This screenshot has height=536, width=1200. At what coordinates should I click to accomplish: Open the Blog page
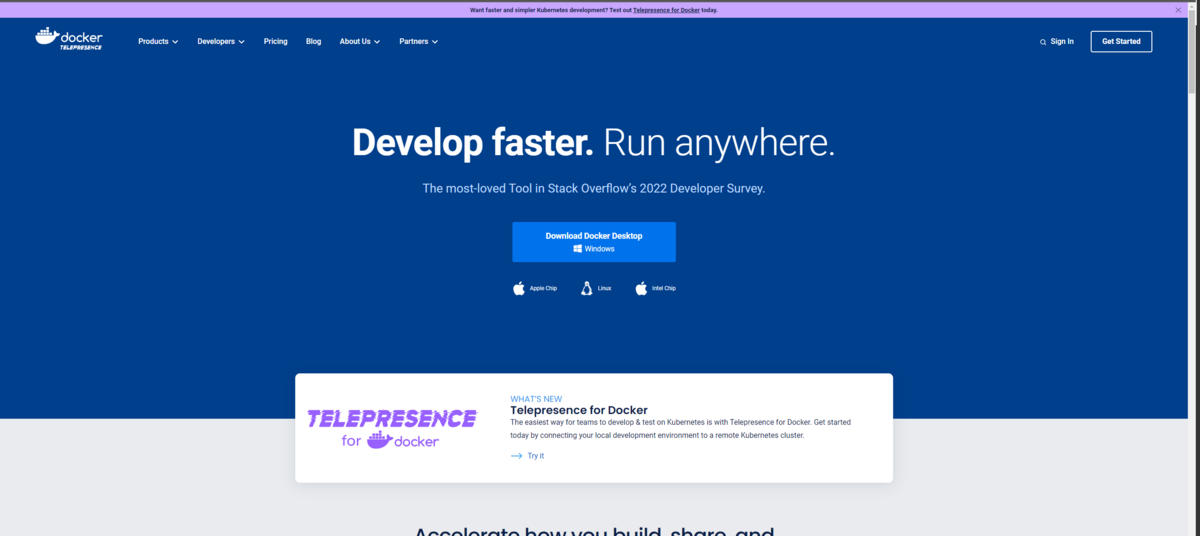click(314, 42)
